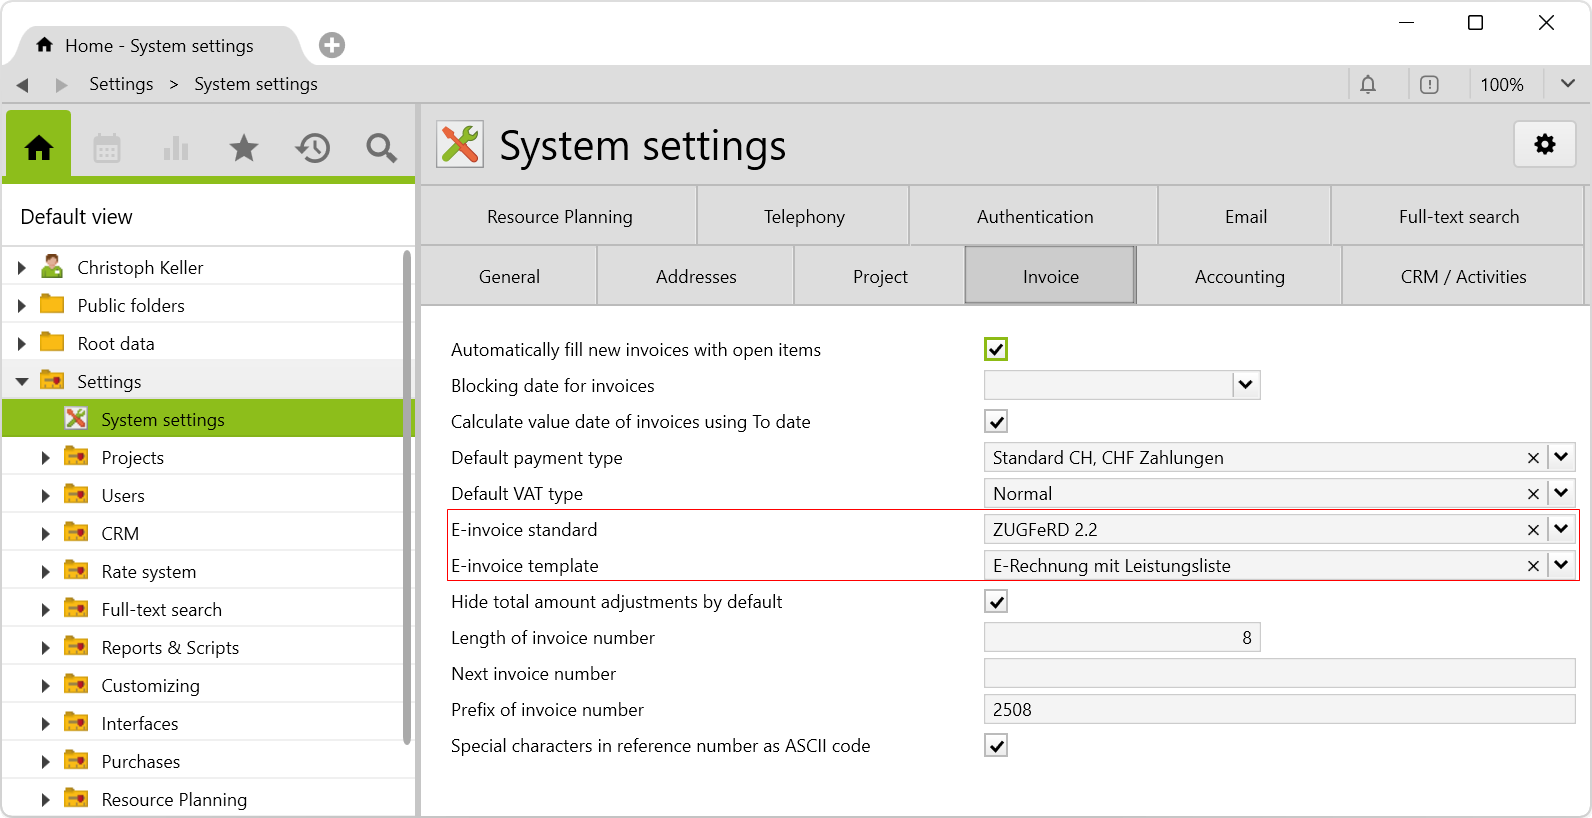Click Settings in the breadcrumb path
The width and height of the screenshot is (1592, 818).
[121, 84]
